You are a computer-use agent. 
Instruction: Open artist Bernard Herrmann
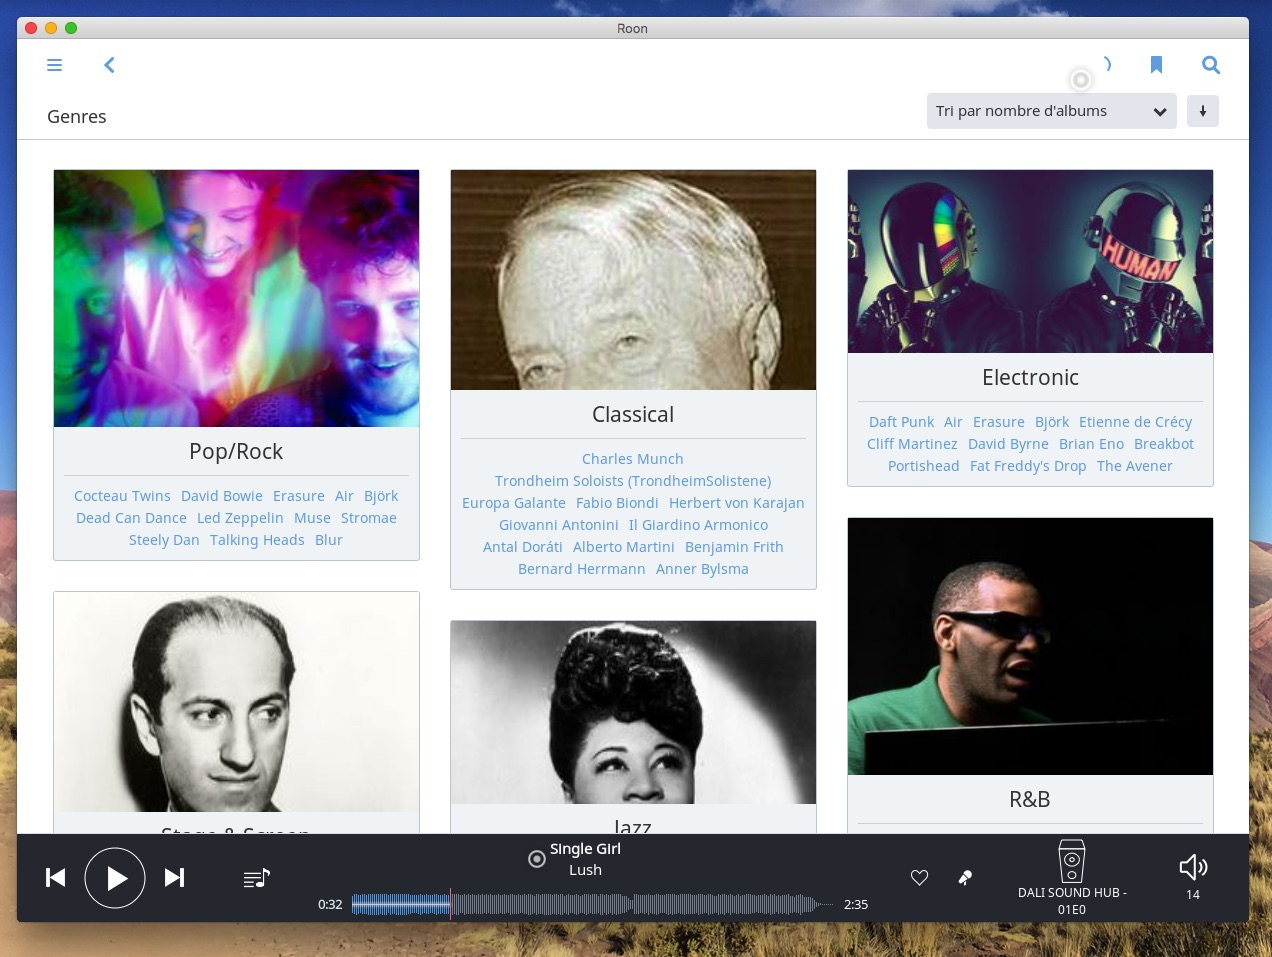tap(582, 569)
